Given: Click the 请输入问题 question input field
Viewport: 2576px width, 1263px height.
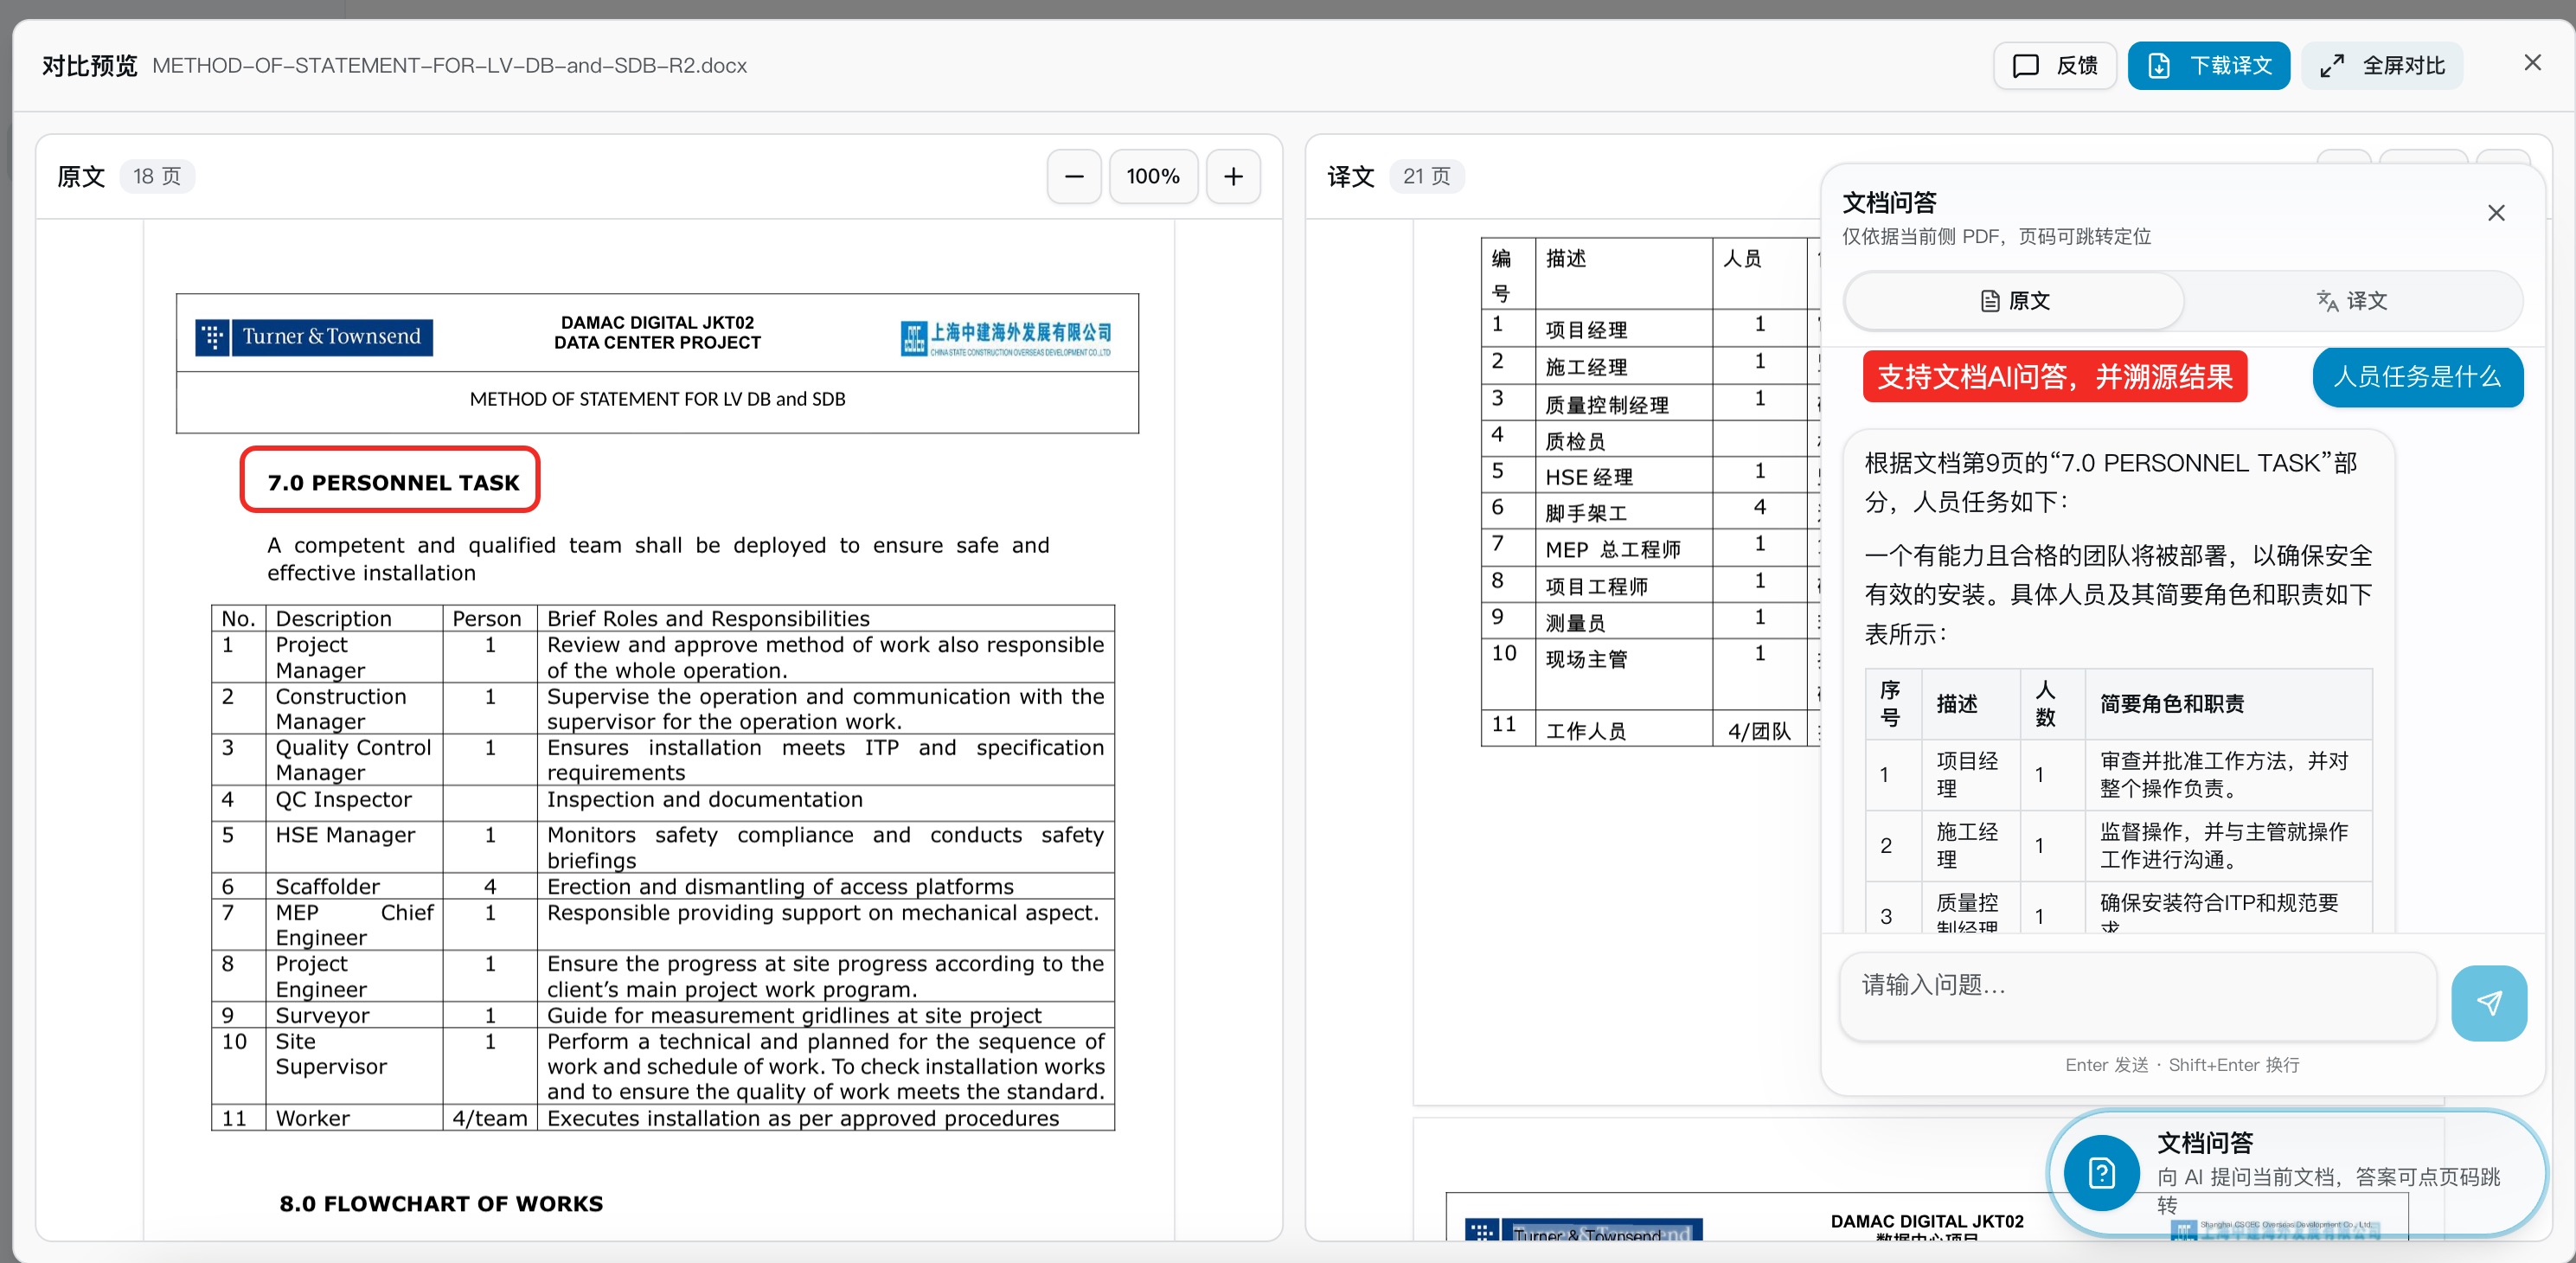Looking at the screenshot, I should point(2137,997).
